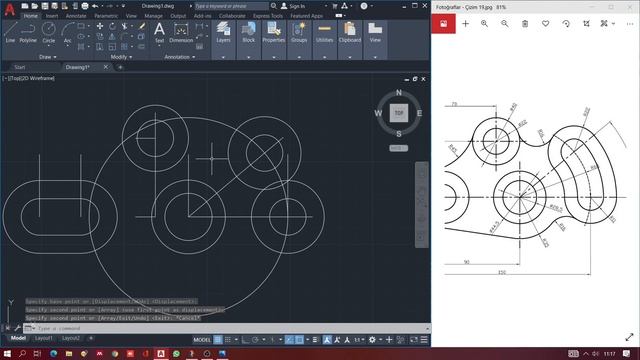Viewport: 640px width, 360px height.
Task: Click the Mirror tool in Modify panel
Action: [112, 37]
